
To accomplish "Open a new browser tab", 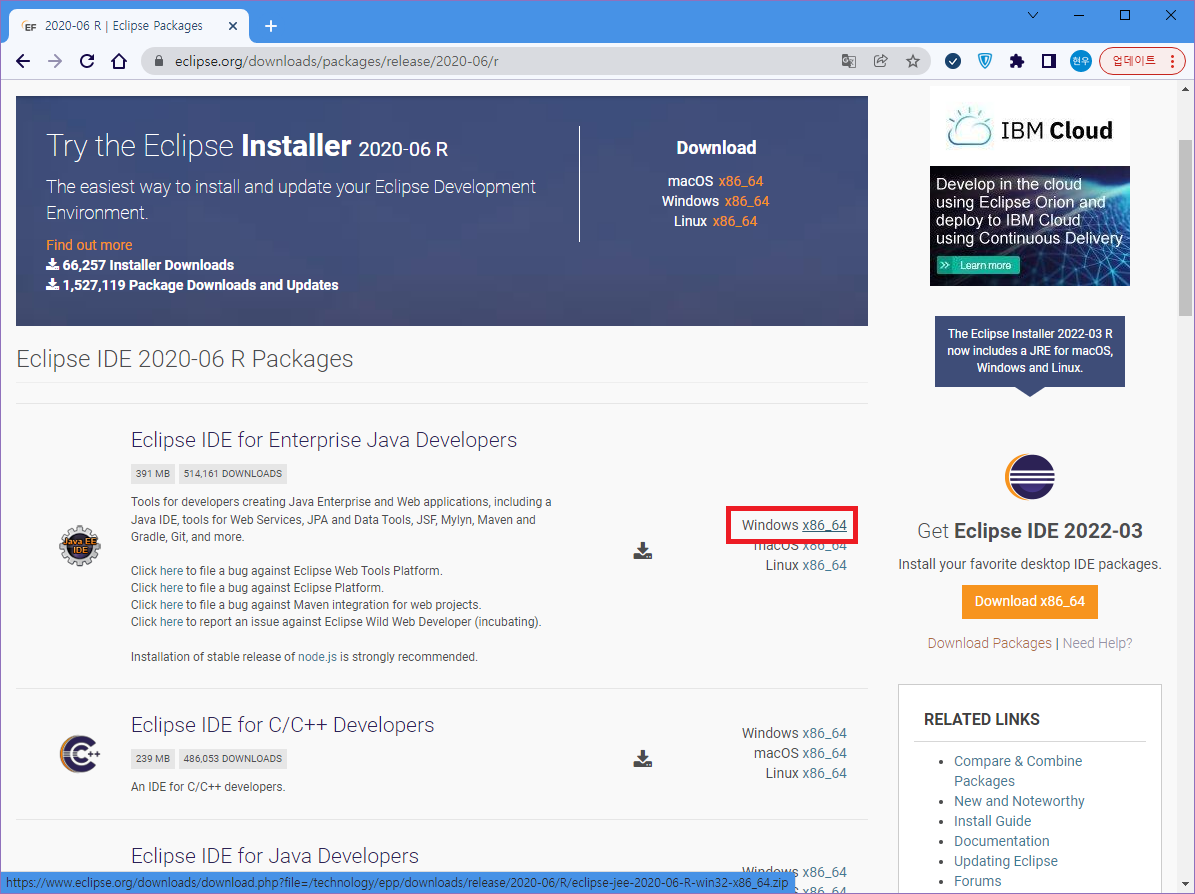I will [x=271, y=26].
